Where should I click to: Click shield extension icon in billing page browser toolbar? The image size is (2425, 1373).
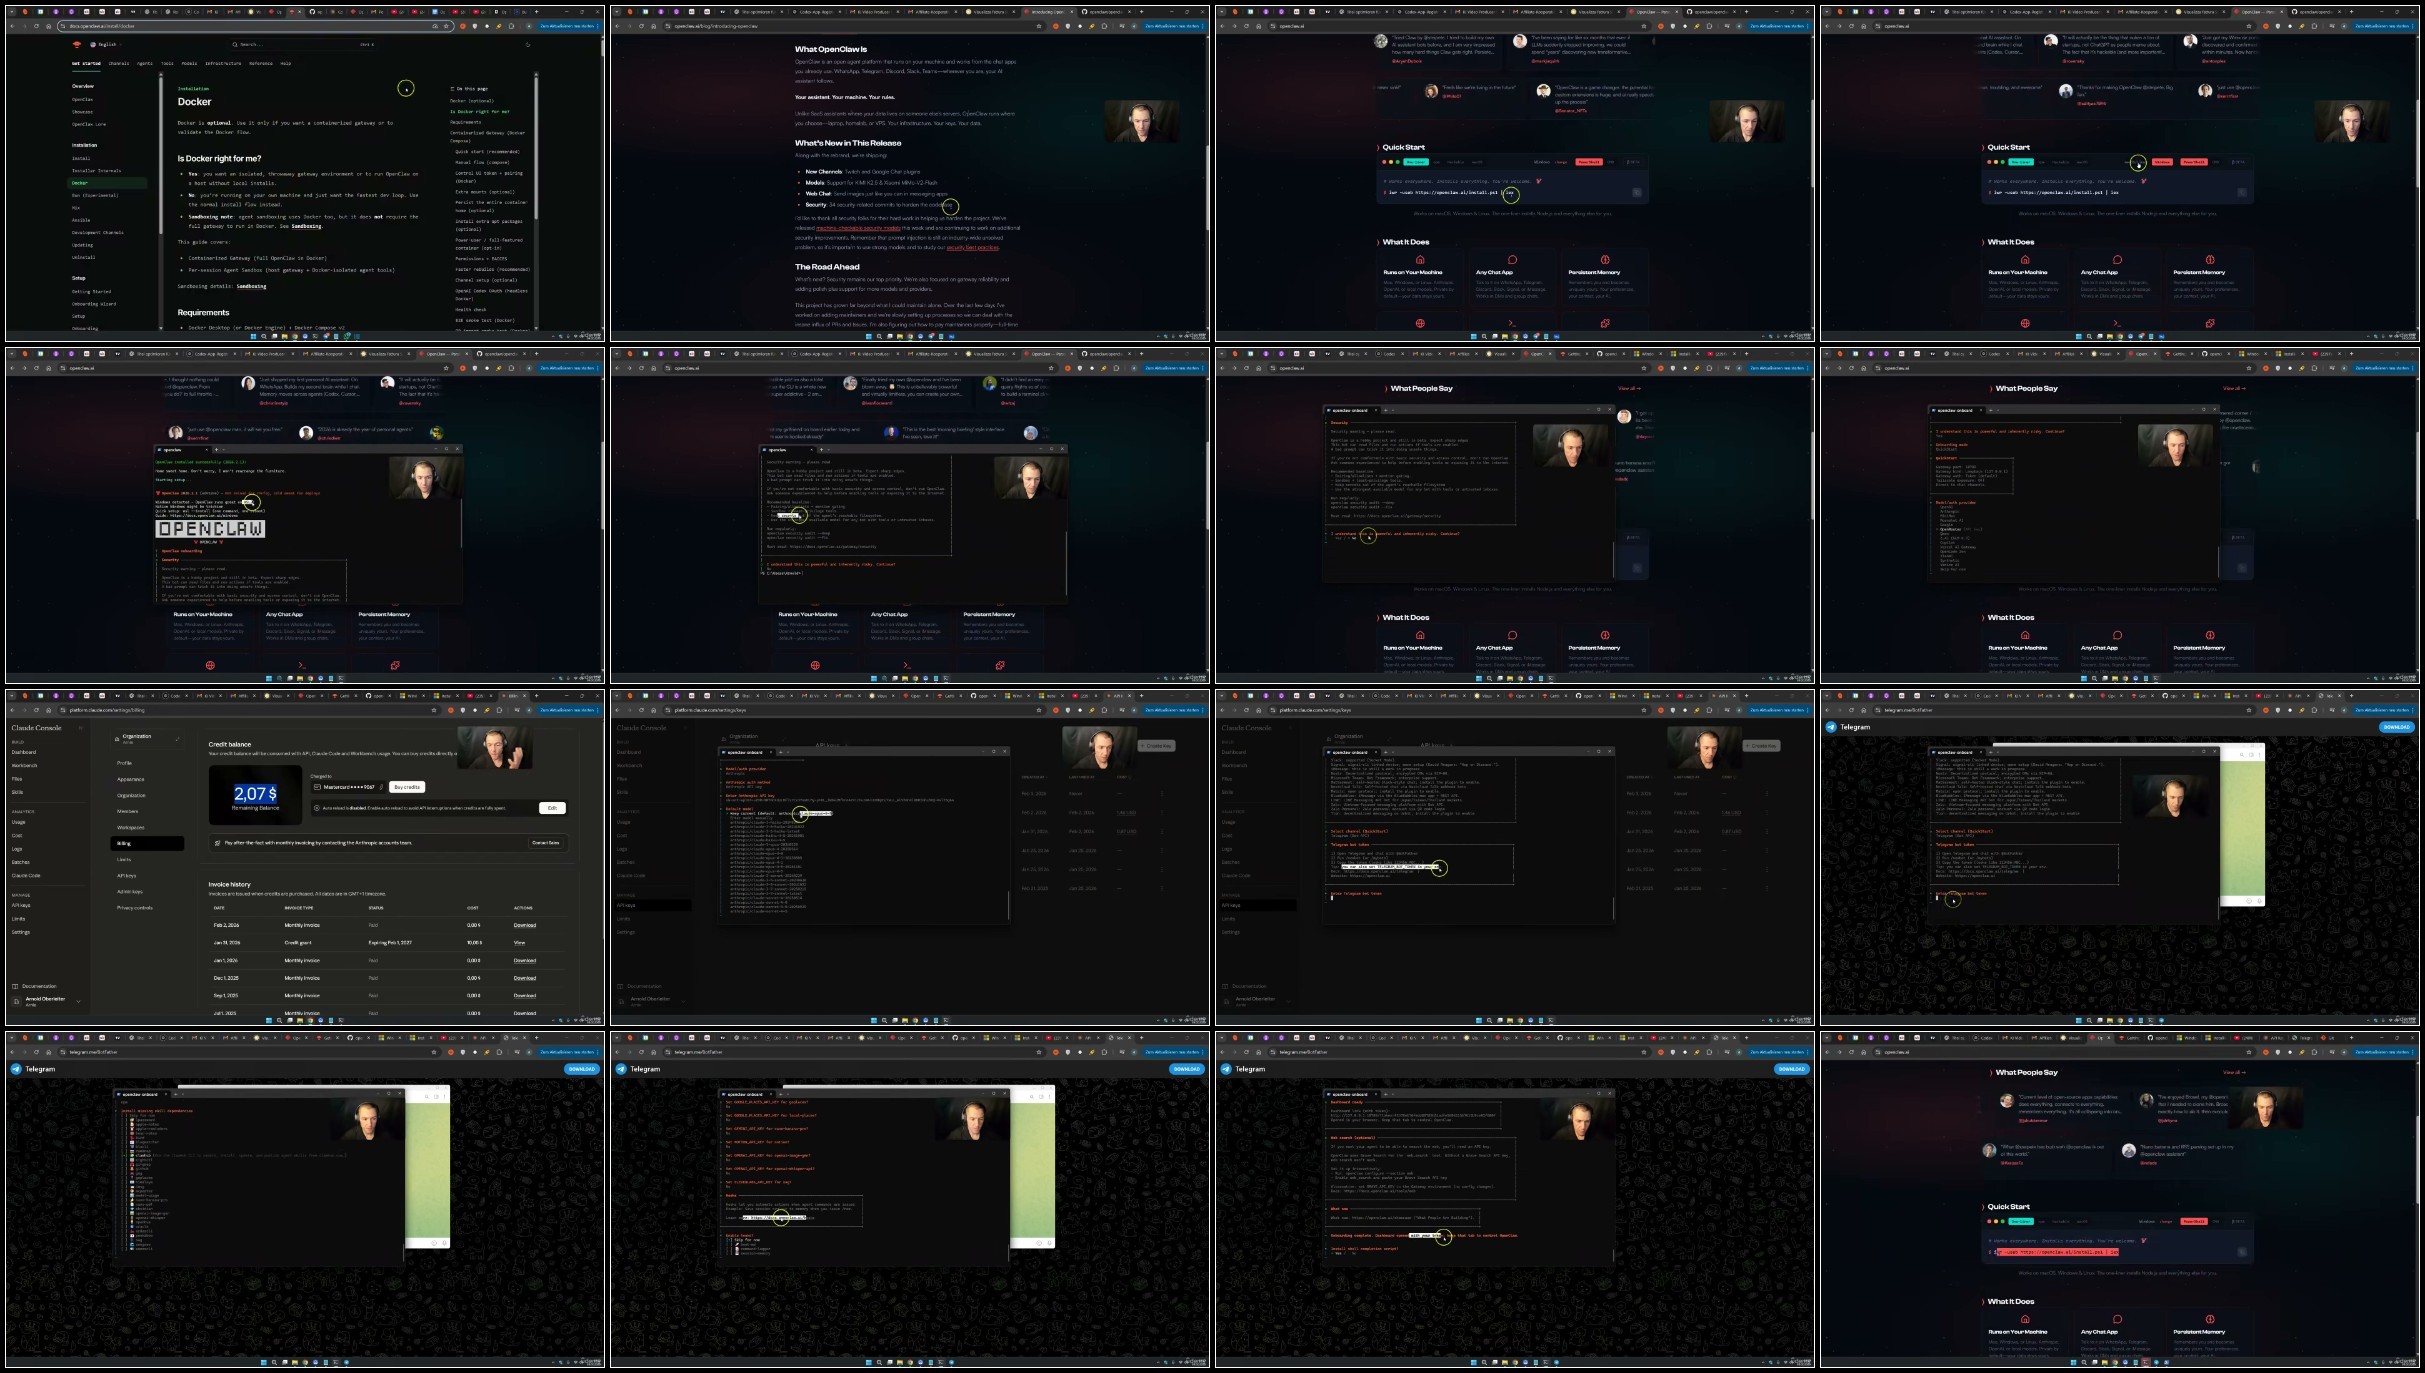pyautogui.click(x=463, y=710)
